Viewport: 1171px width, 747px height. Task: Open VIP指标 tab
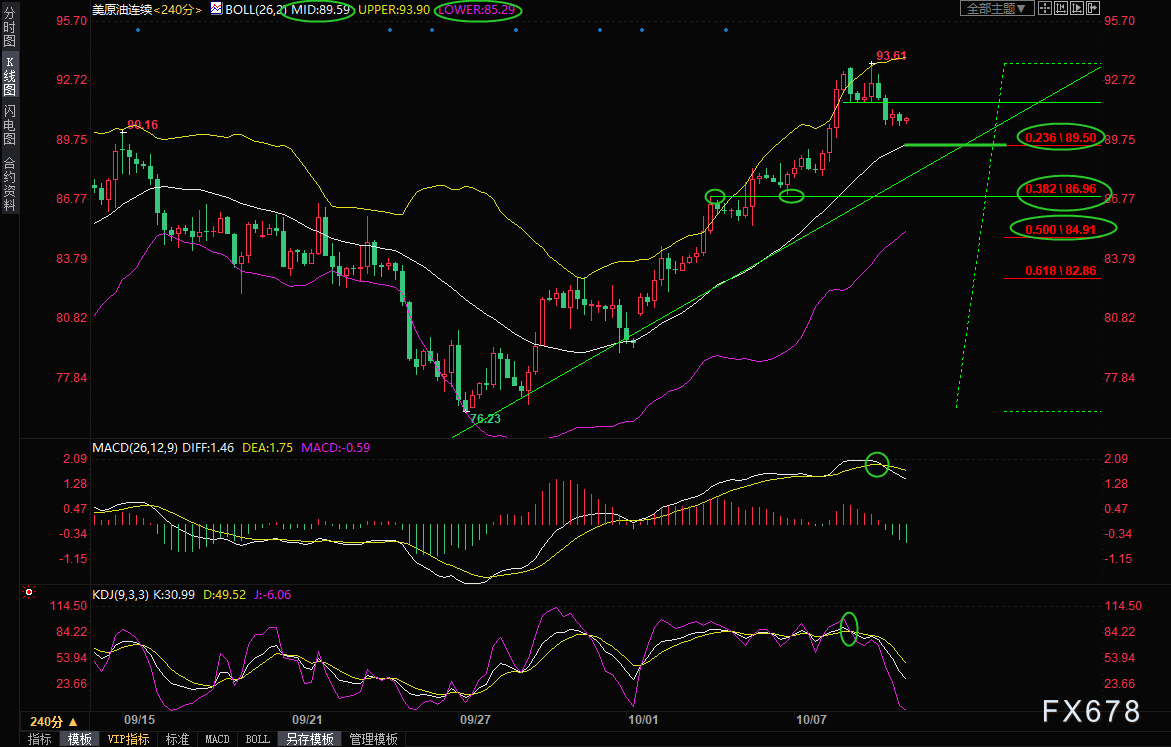(x=128, y=739)
